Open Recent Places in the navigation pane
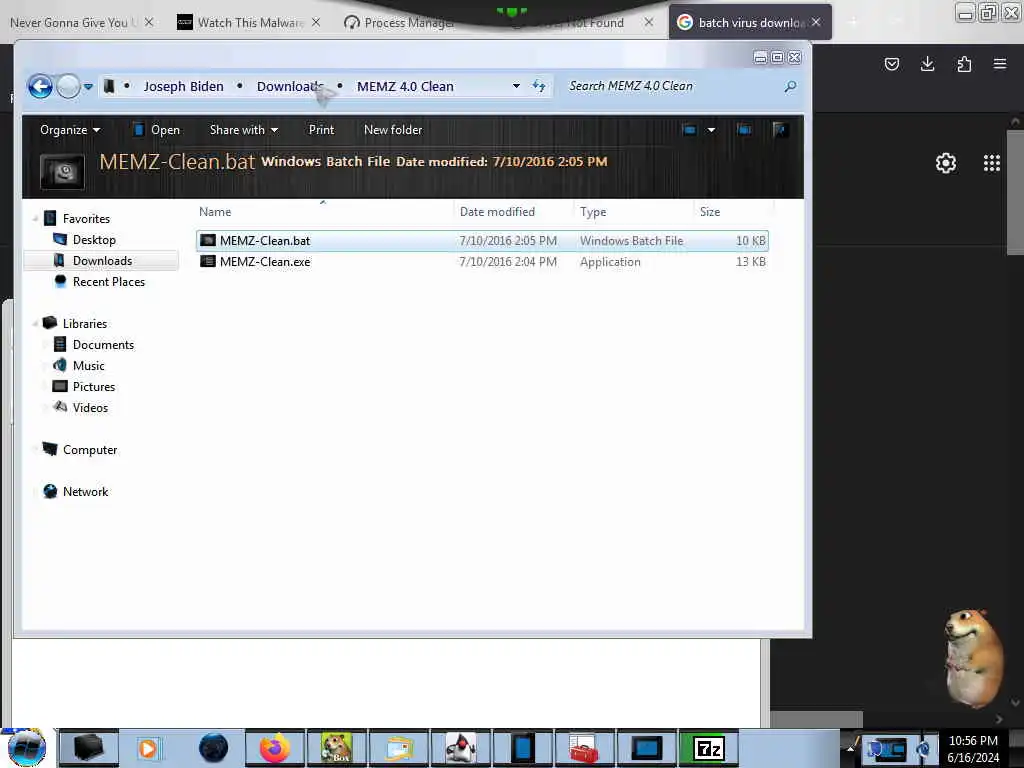The width and height of the screenshot is (1024, 768). click(x=108, y=281)
